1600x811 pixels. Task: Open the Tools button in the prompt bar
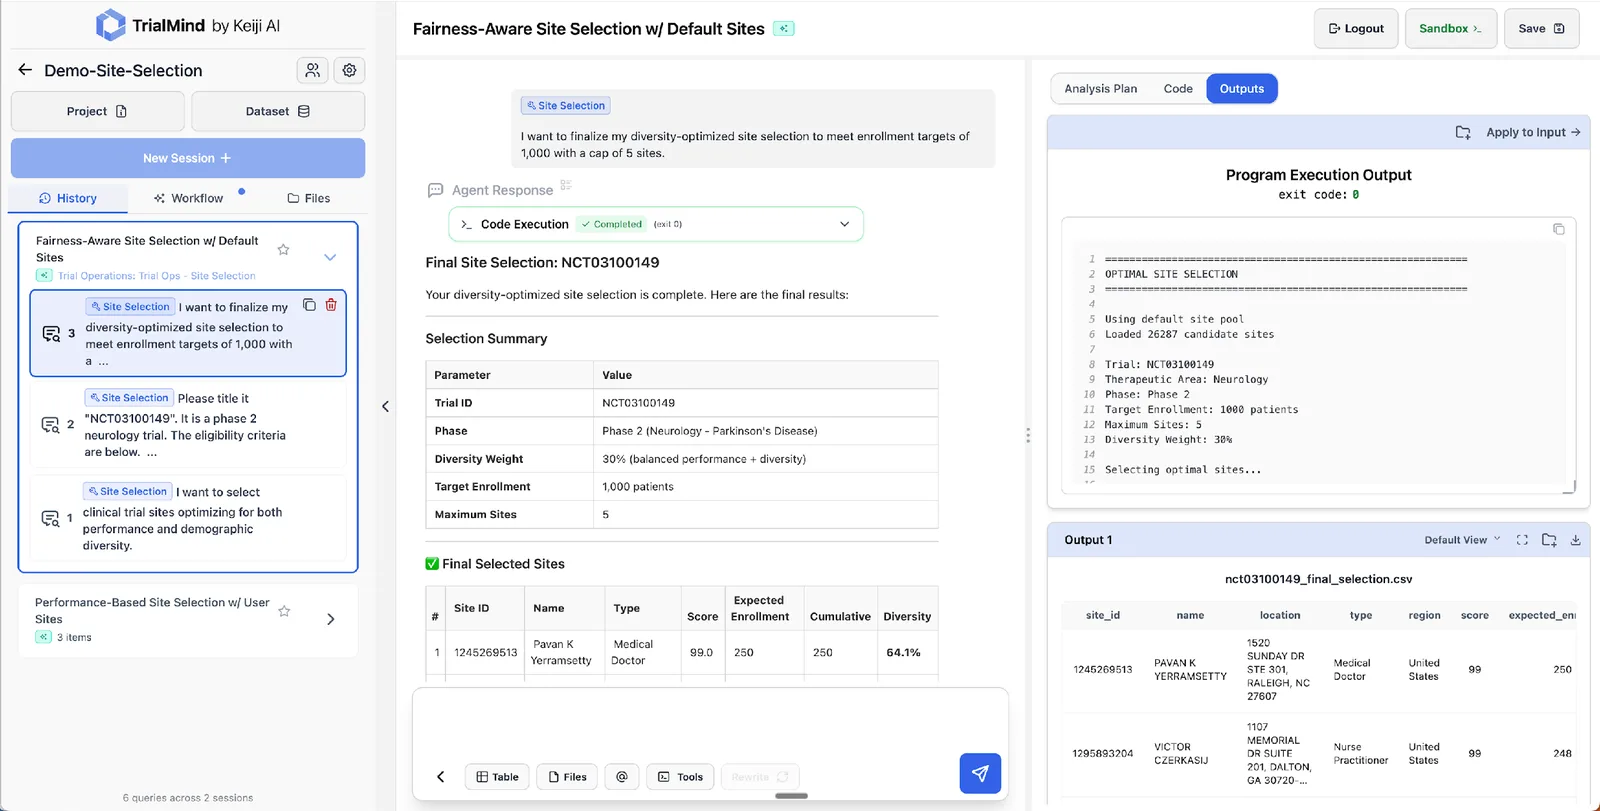coord(680,777)
